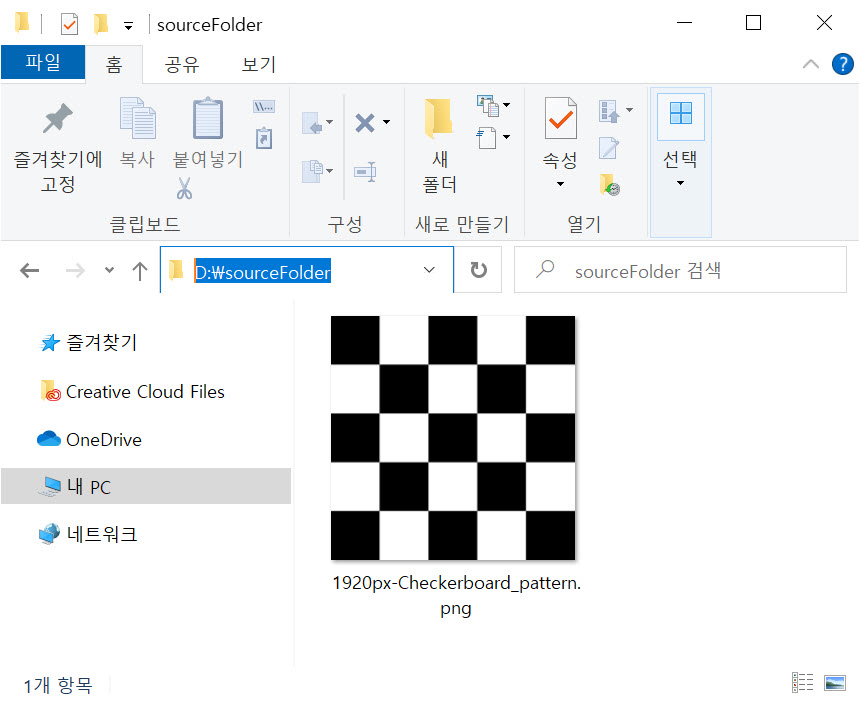The height and width of the screenshot is (703, 860).
Task: Go back with the left arrow
Action: pos(30,270)
